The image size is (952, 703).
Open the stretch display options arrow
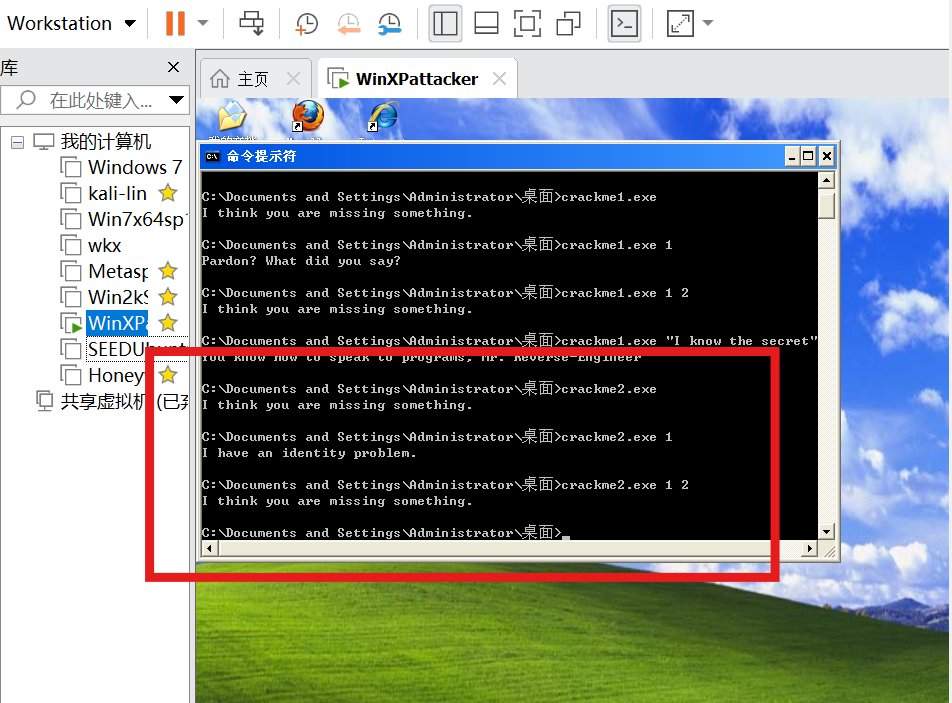(707, 24)
